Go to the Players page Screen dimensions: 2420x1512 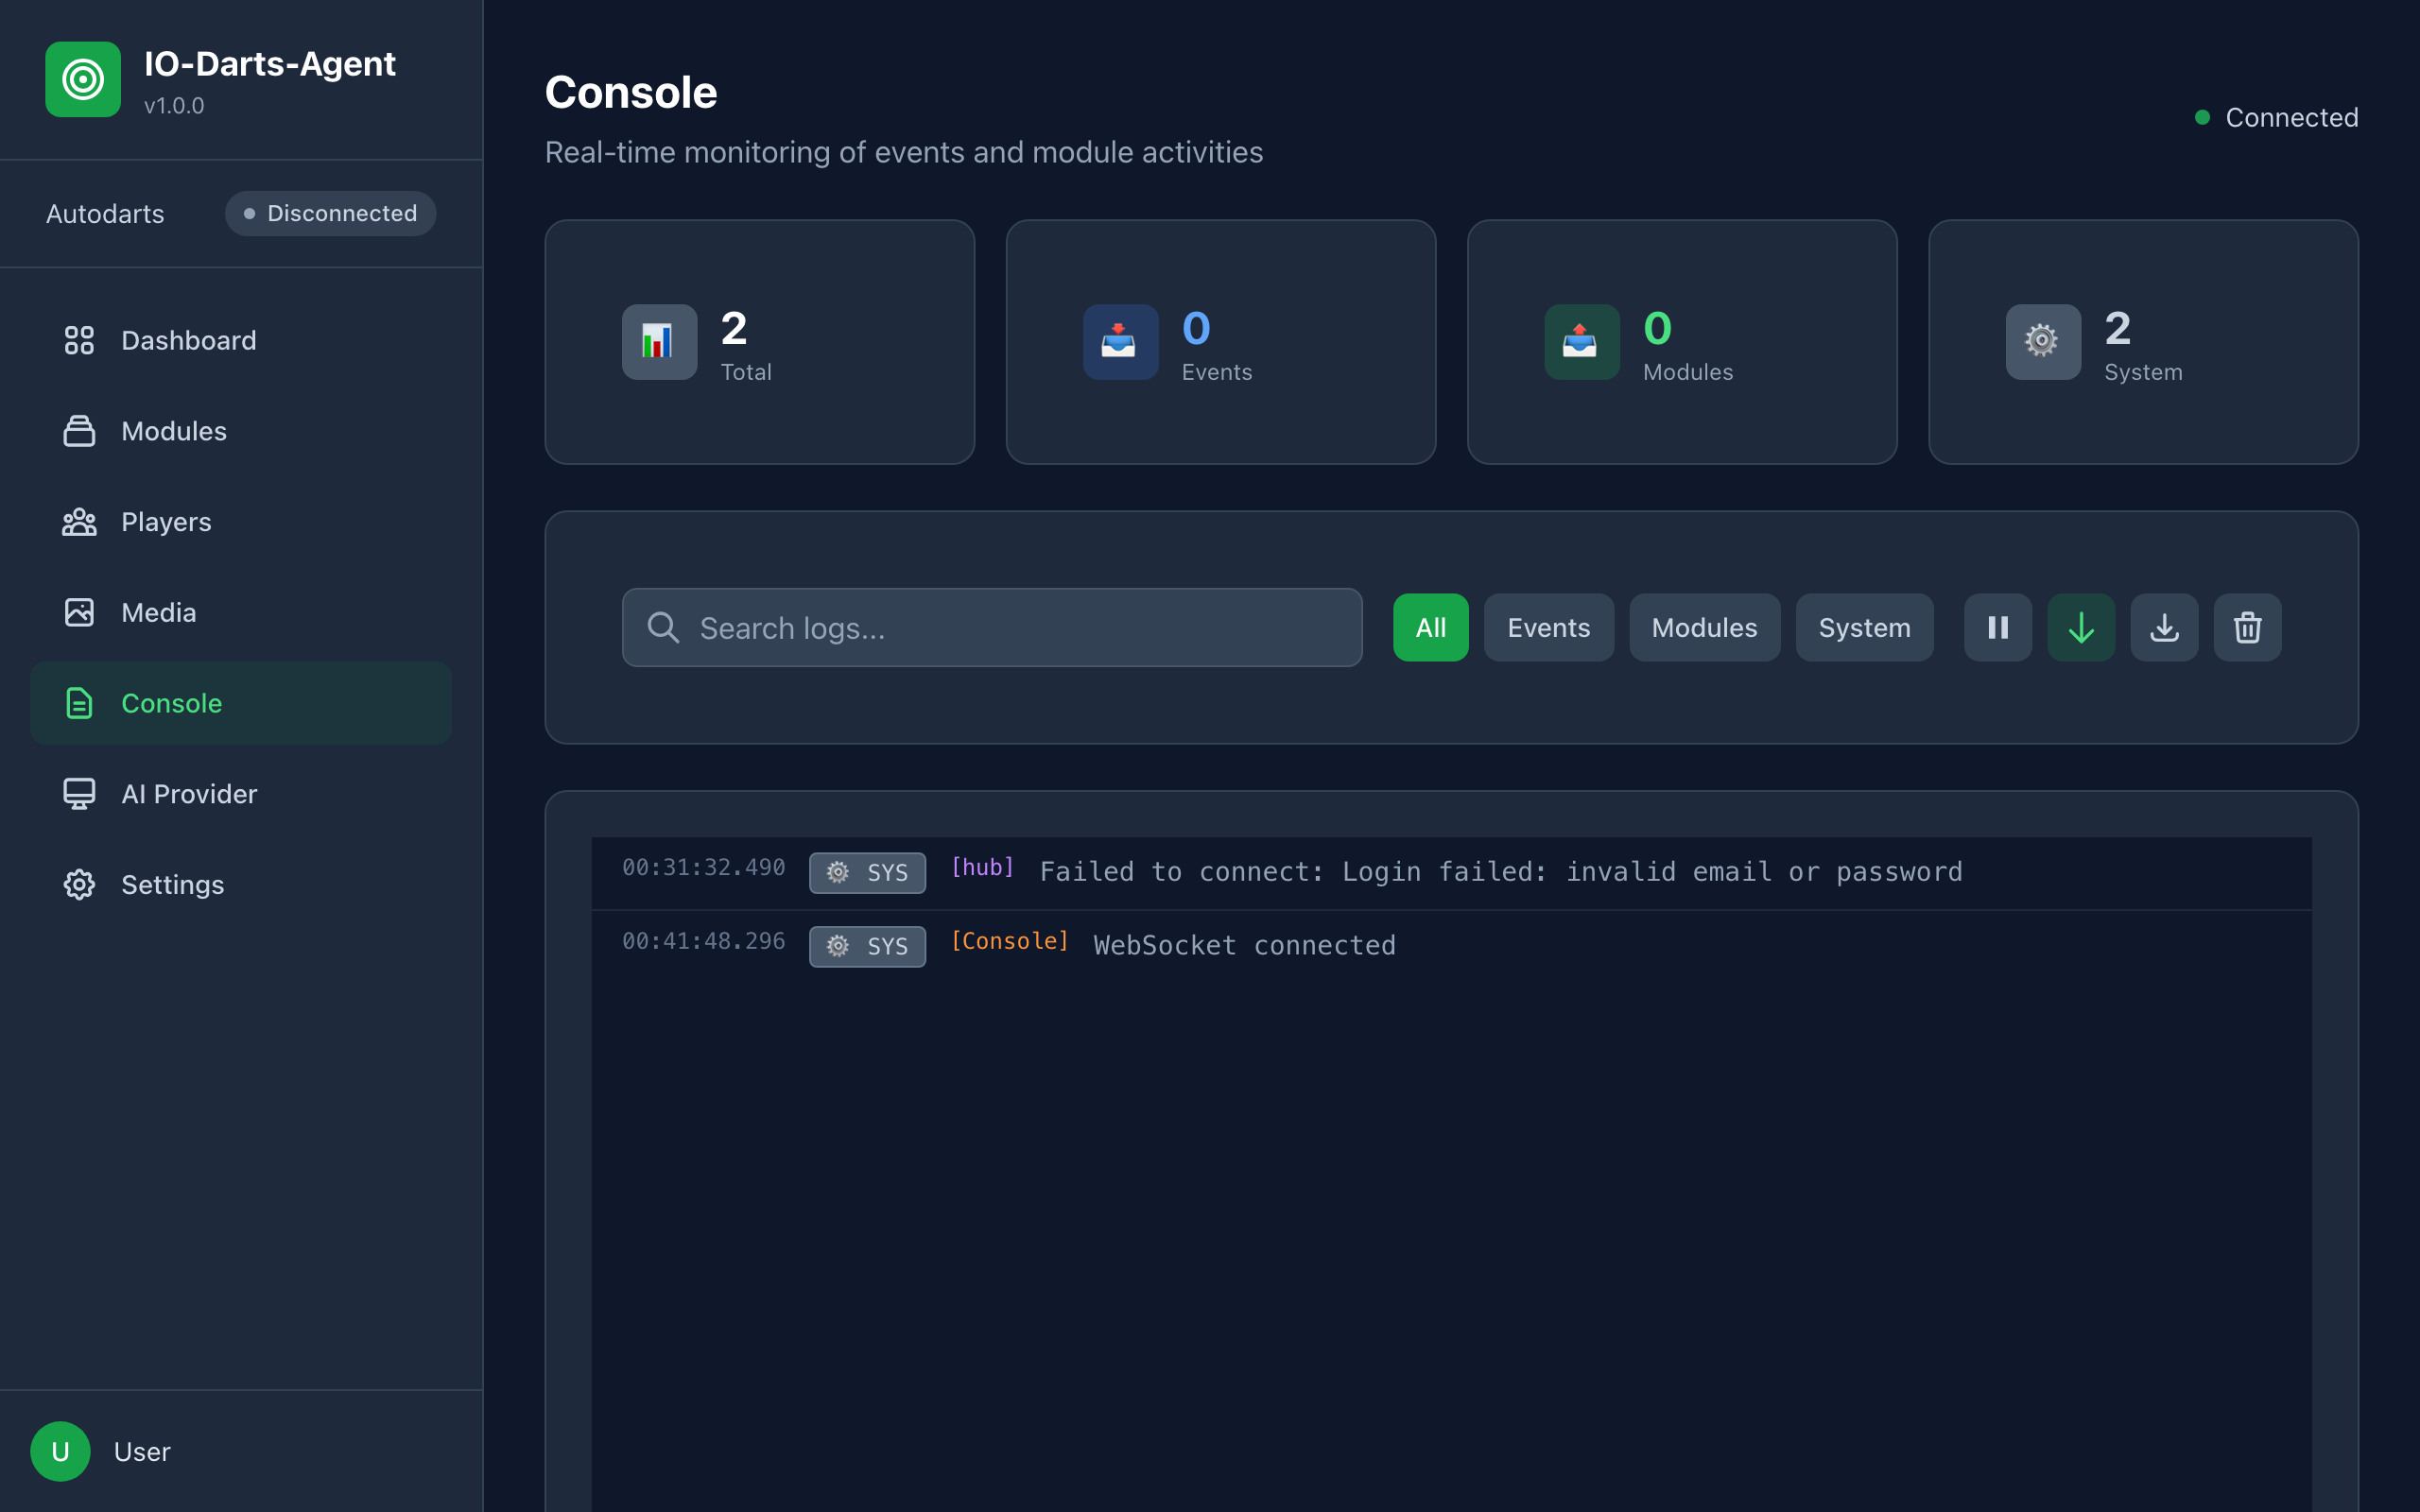point(241,522)
